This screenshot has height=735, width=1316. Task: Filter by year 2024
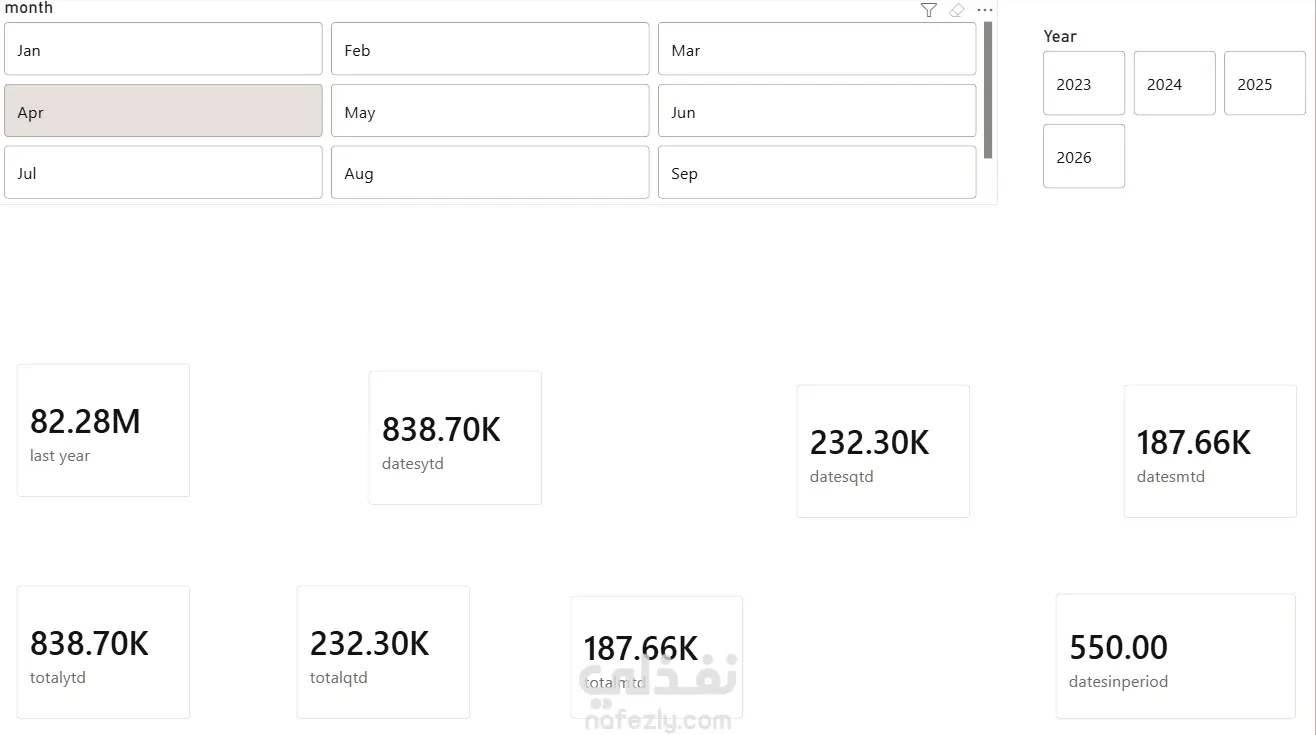(x=1175, y=84)
